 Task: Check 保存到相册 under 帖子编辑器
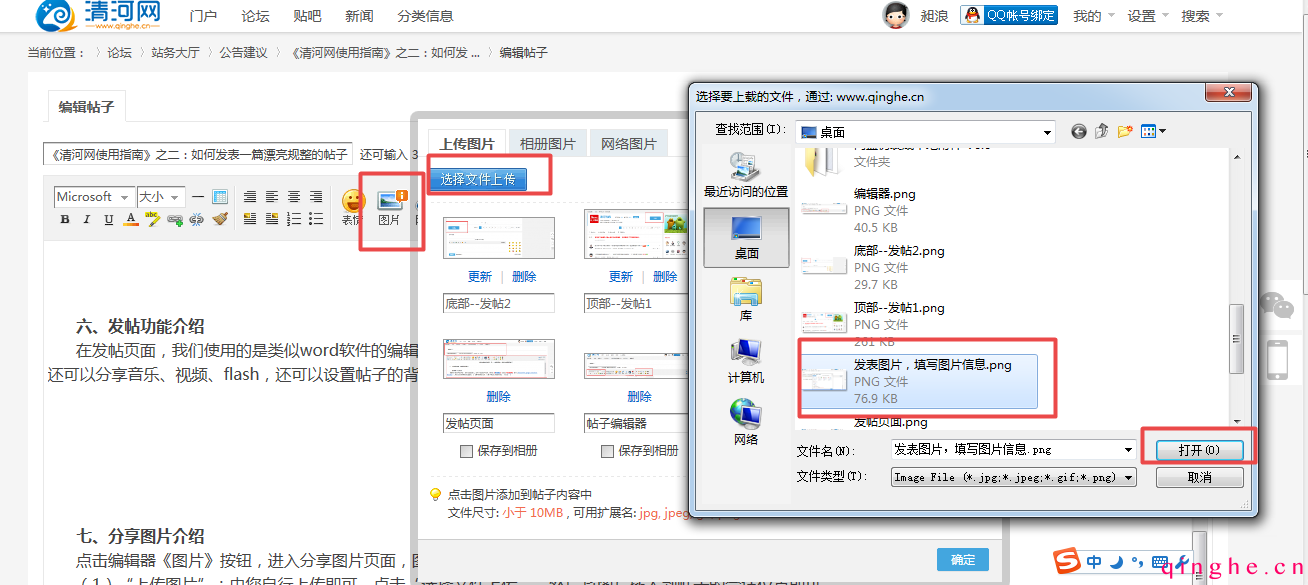[x=607, y=451]
